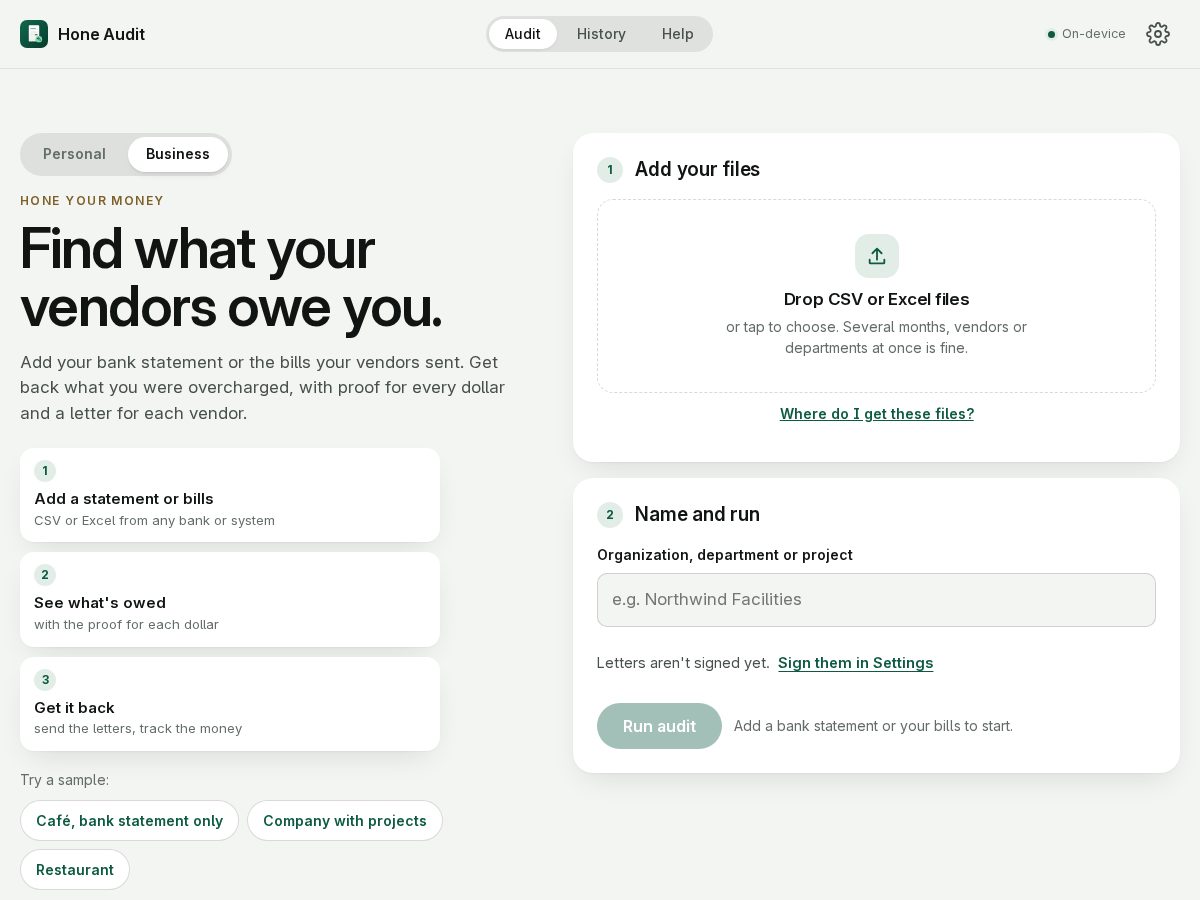The image size is (1200, 900).
Task: Open the Help tab
Action: tap(677, 34)
